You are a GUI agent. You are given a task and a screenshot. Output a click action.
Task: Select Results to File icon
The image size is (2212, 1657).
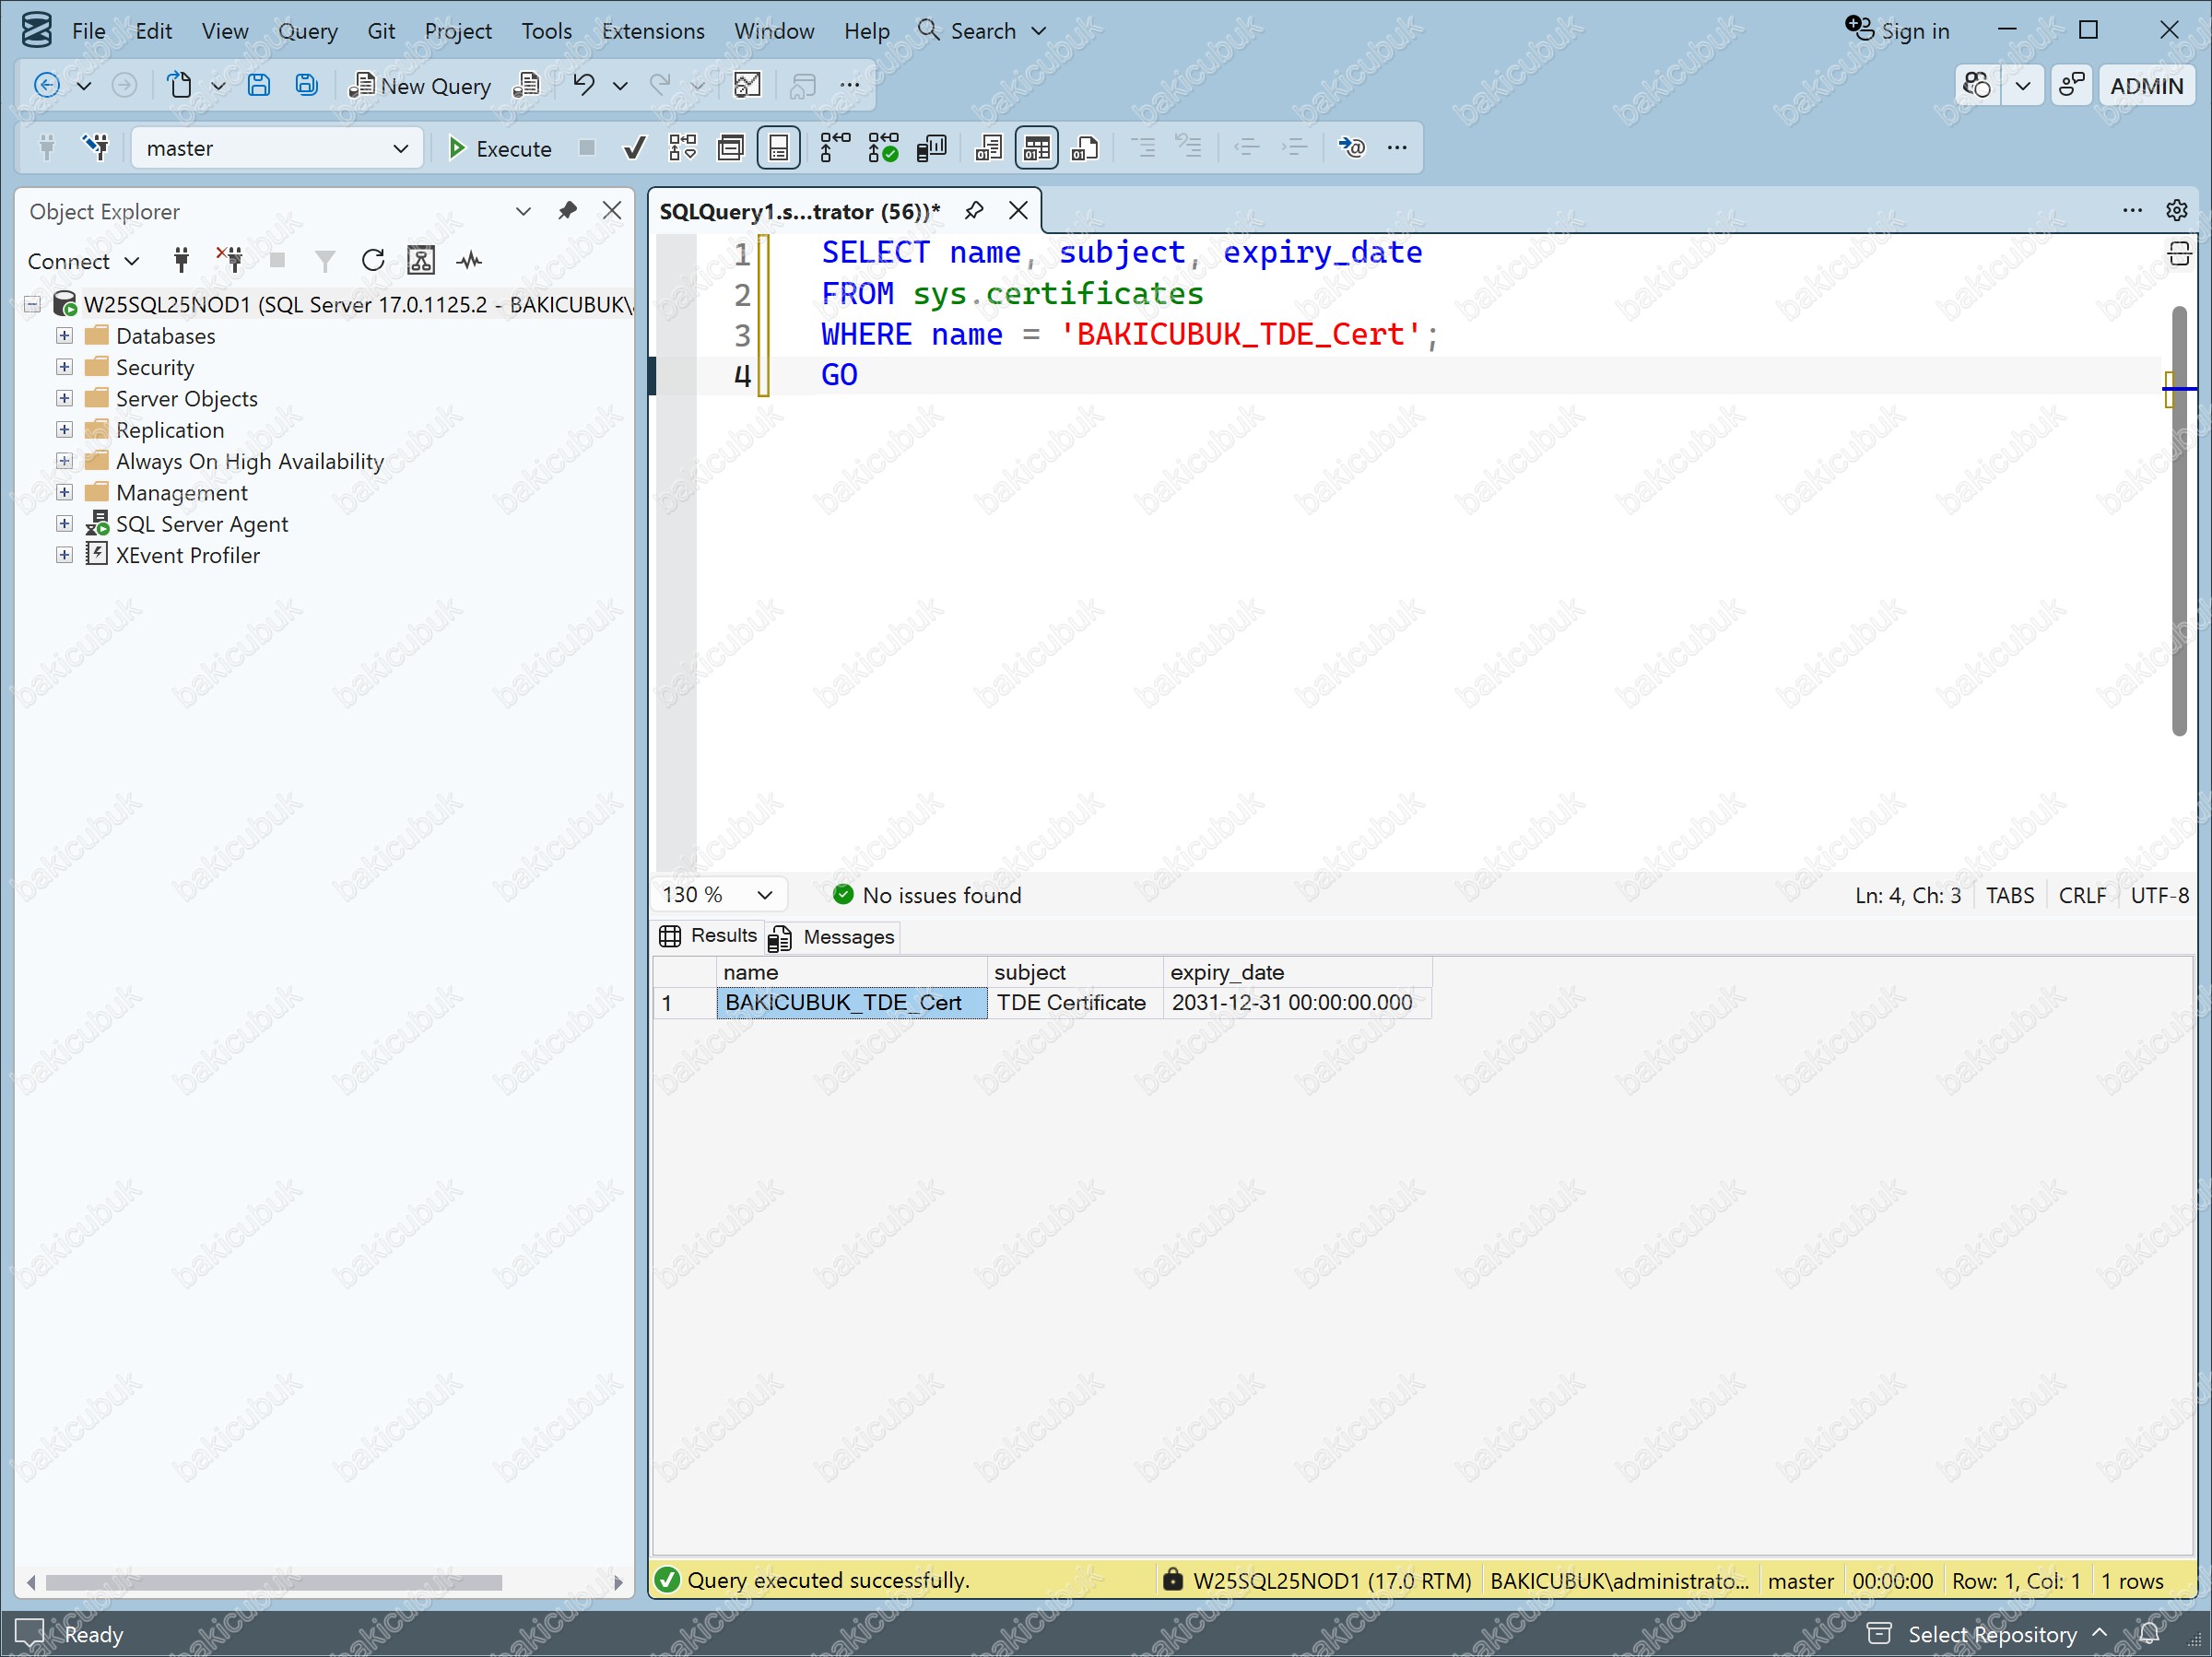(x=1085, y=148)
